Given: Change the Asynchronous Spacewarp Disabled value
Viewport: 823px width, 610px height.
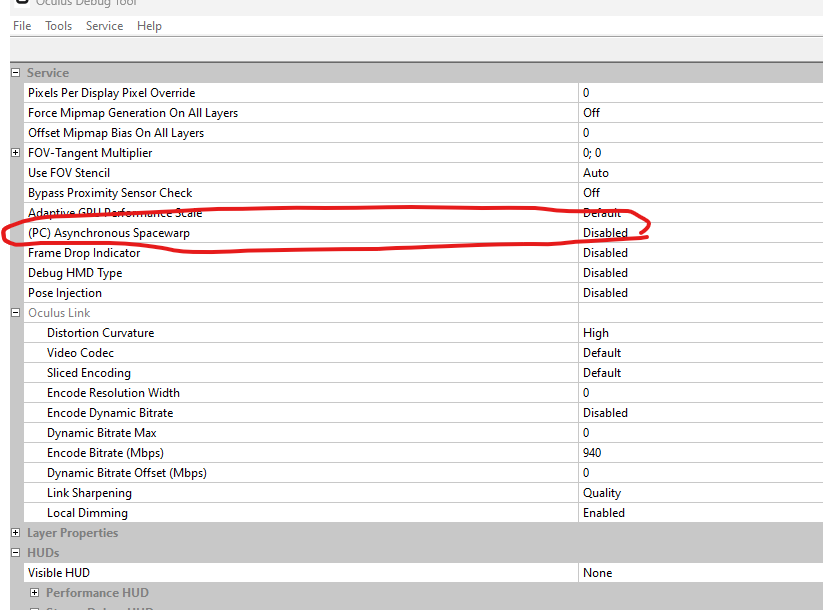Looking at the screenshot, I should (701, 233).
